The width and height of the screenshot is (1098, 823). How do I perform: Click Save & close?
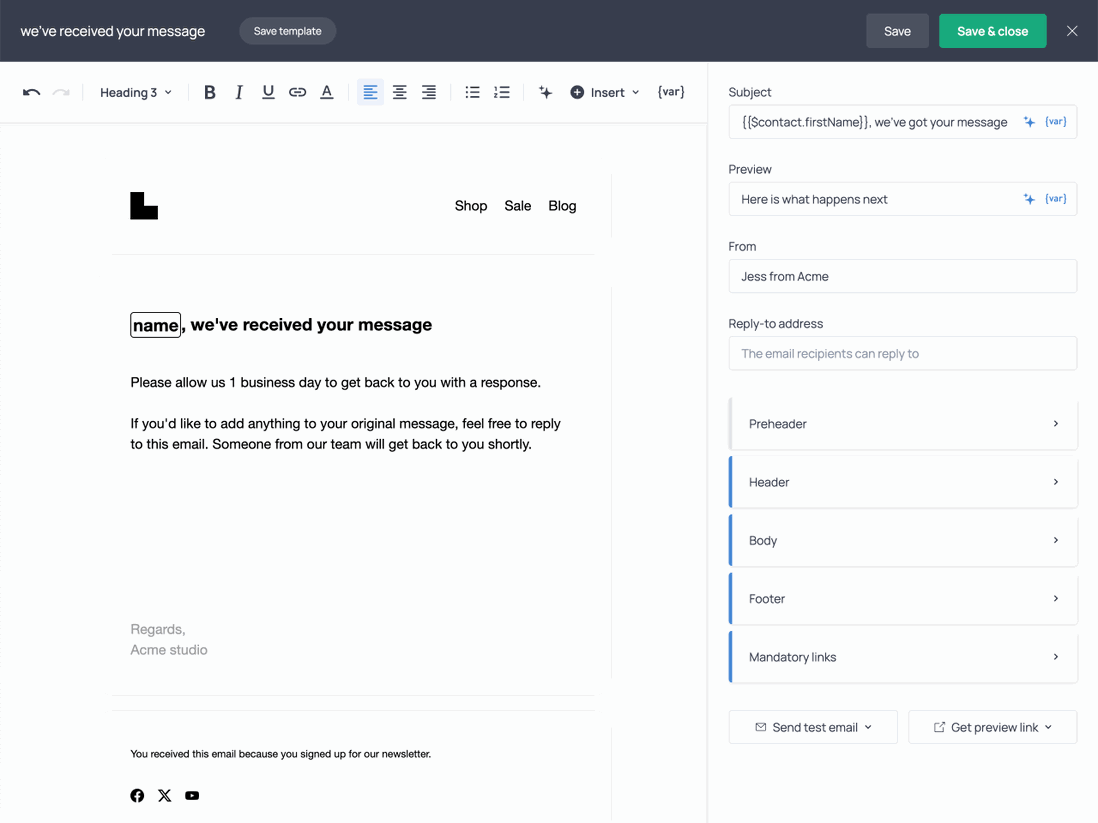click(992, 31)
